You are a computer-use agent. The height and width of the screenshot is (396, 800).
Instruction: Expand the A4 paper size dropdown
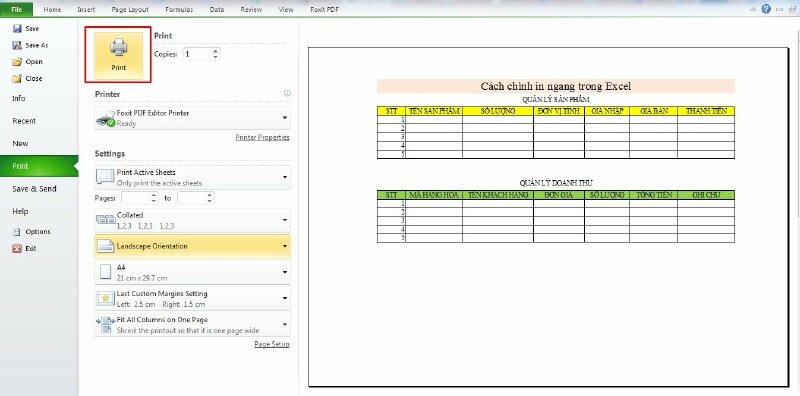[x=285, y=272]
